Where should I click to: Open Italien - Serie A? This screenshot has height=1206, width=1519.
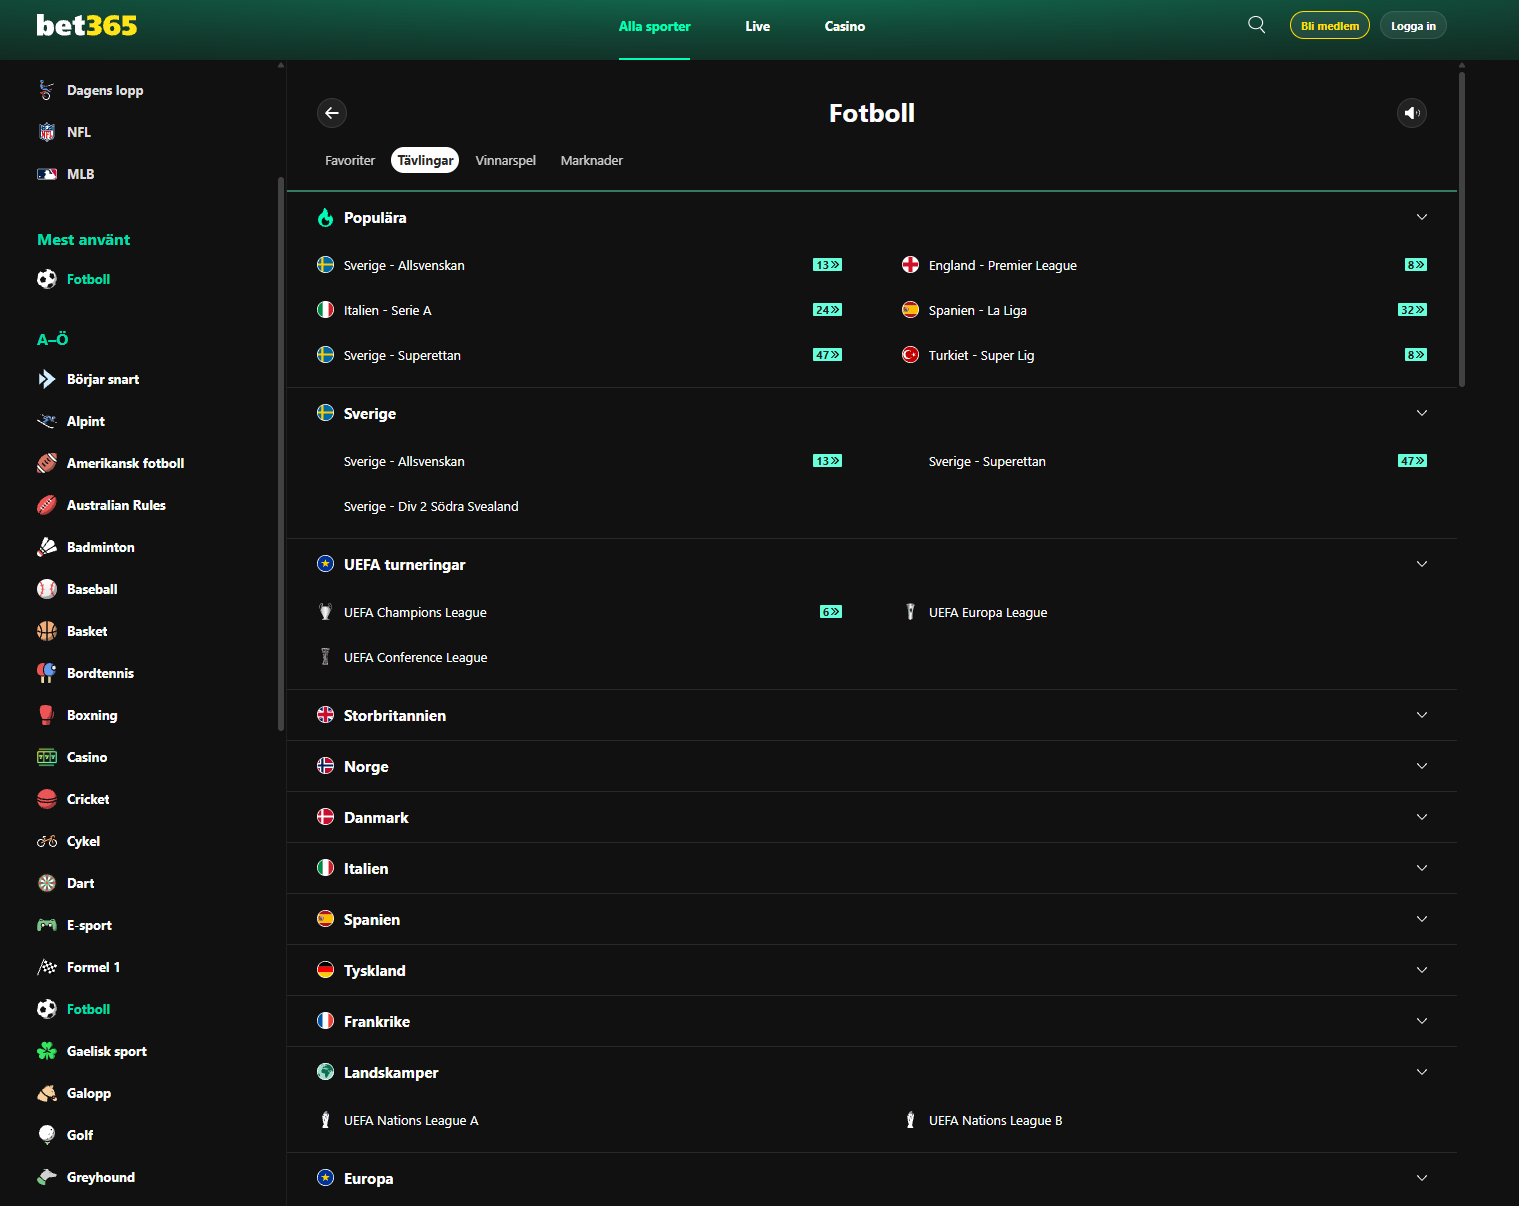coord(387,310)
